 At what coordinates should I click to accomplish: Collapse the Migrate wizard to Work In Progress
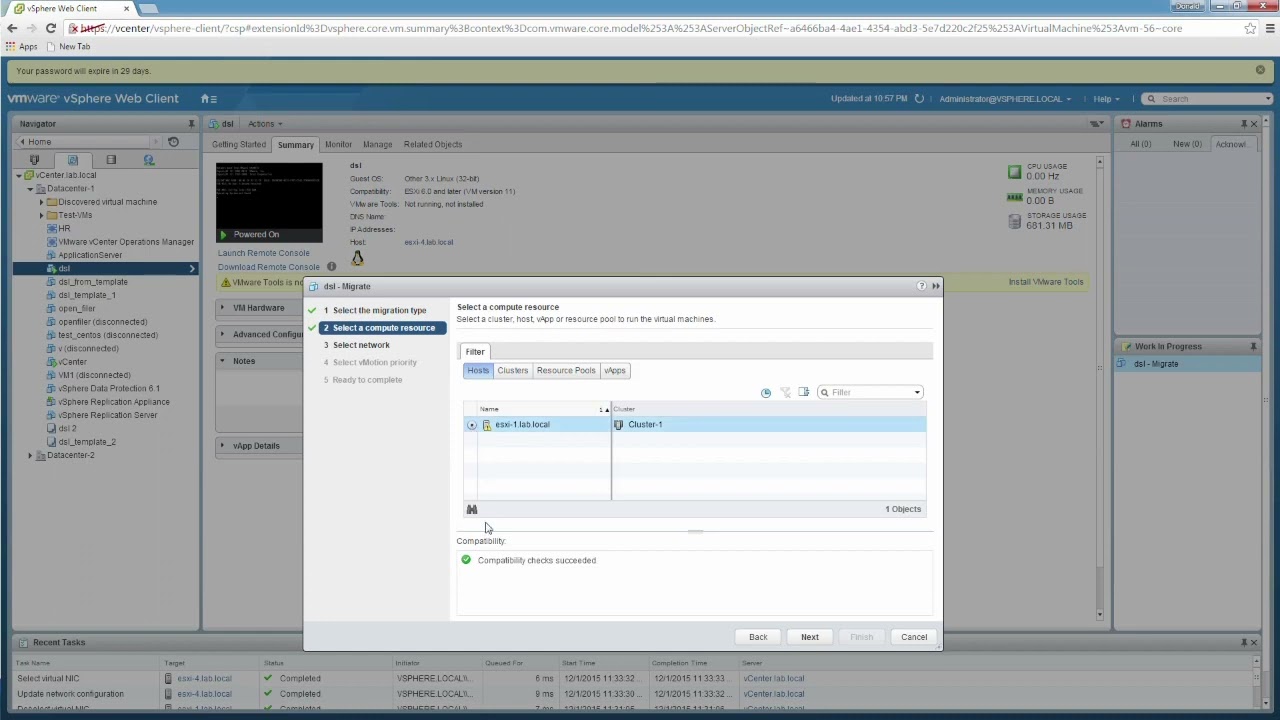tap(935, 286)
